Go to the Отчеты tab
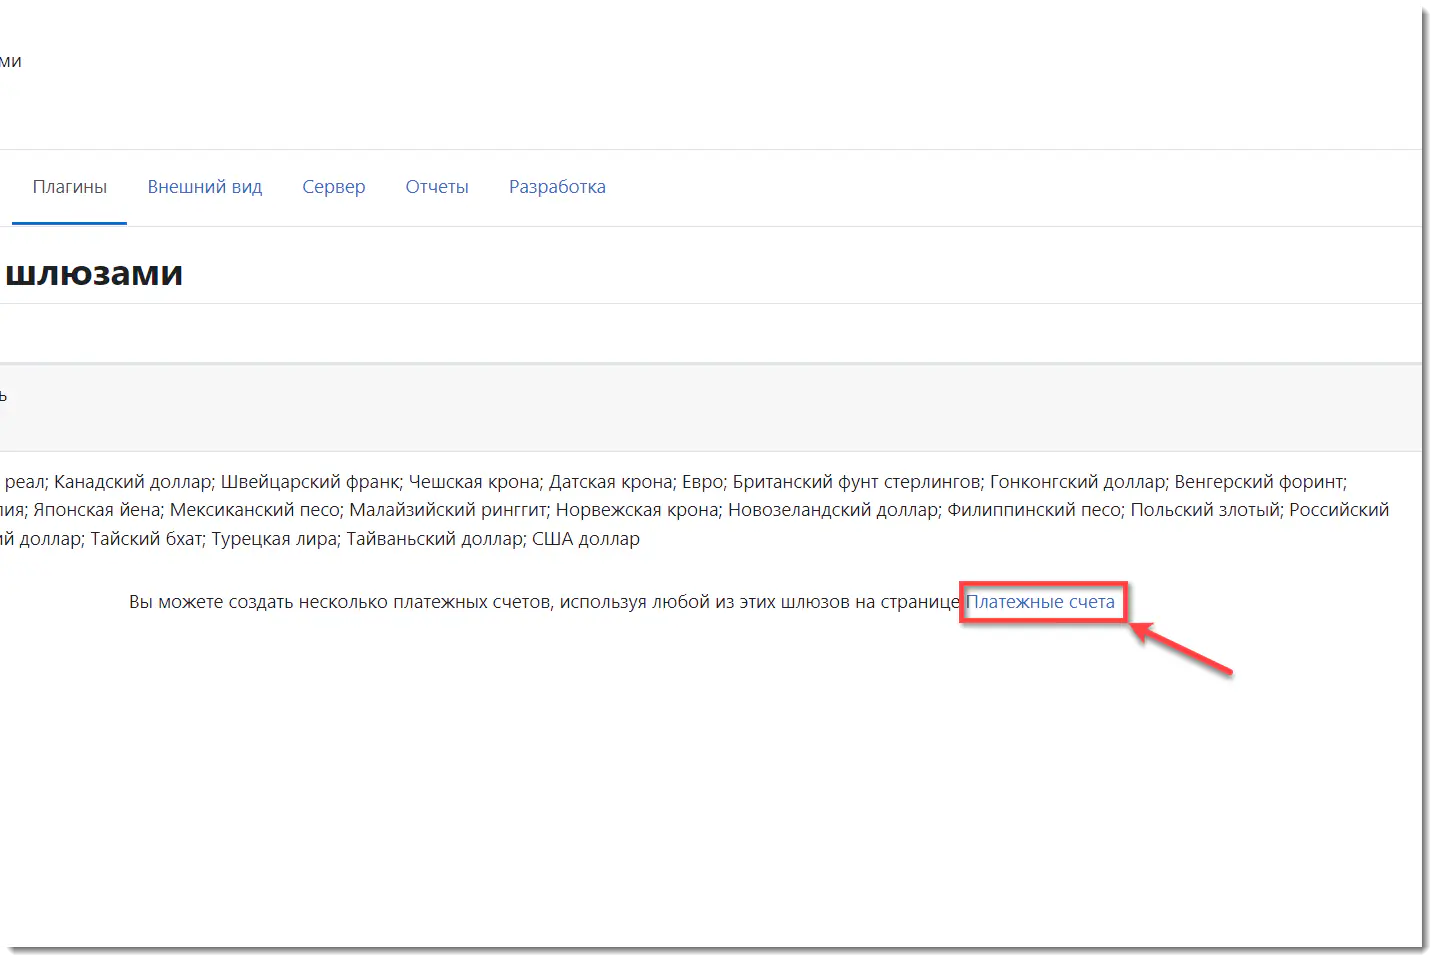1437x962 pixels. (436, 187)
